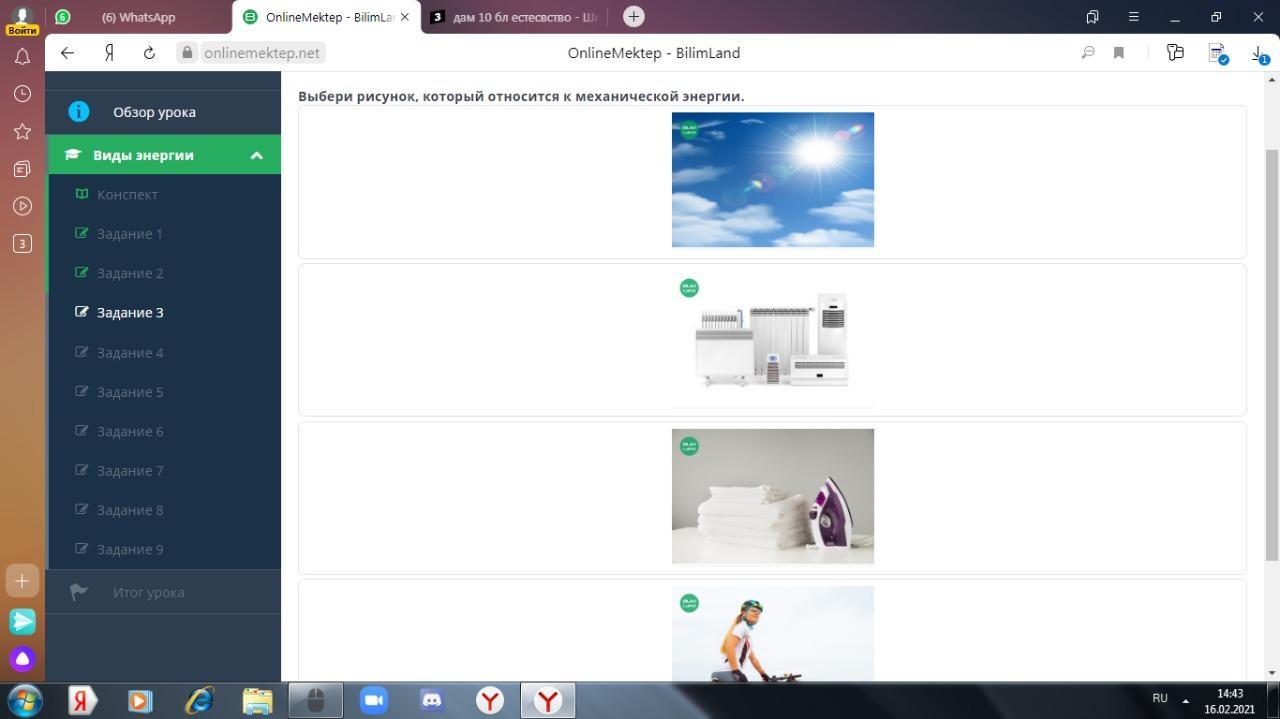Viewport: 1280px width, 719px height.
Task: Click the Войти profile avatar
Action: click(x=22, y=20)
